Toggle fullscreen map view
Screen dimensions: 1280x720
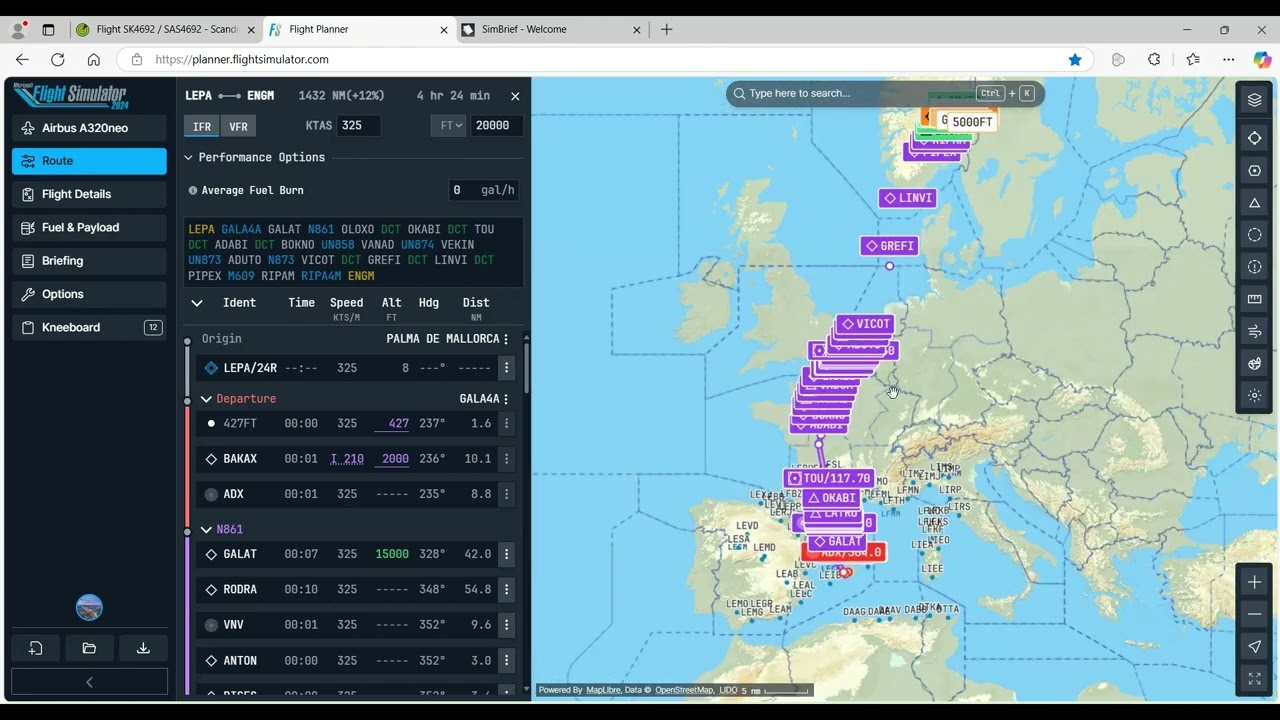click(1254, 679)
